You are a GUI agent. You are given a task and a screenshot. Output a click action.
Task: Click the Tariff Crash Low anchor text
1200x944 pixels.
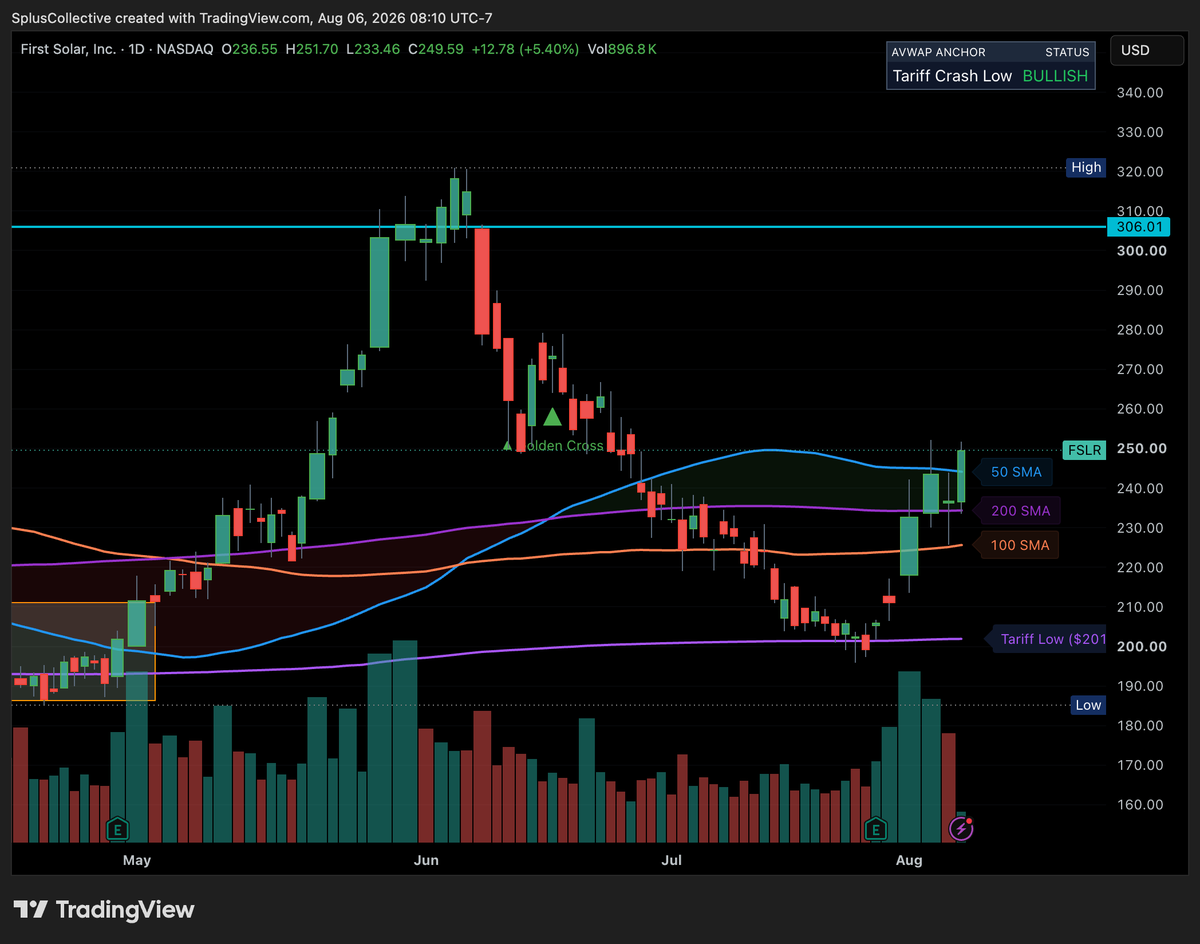click(x=953, y=76)
